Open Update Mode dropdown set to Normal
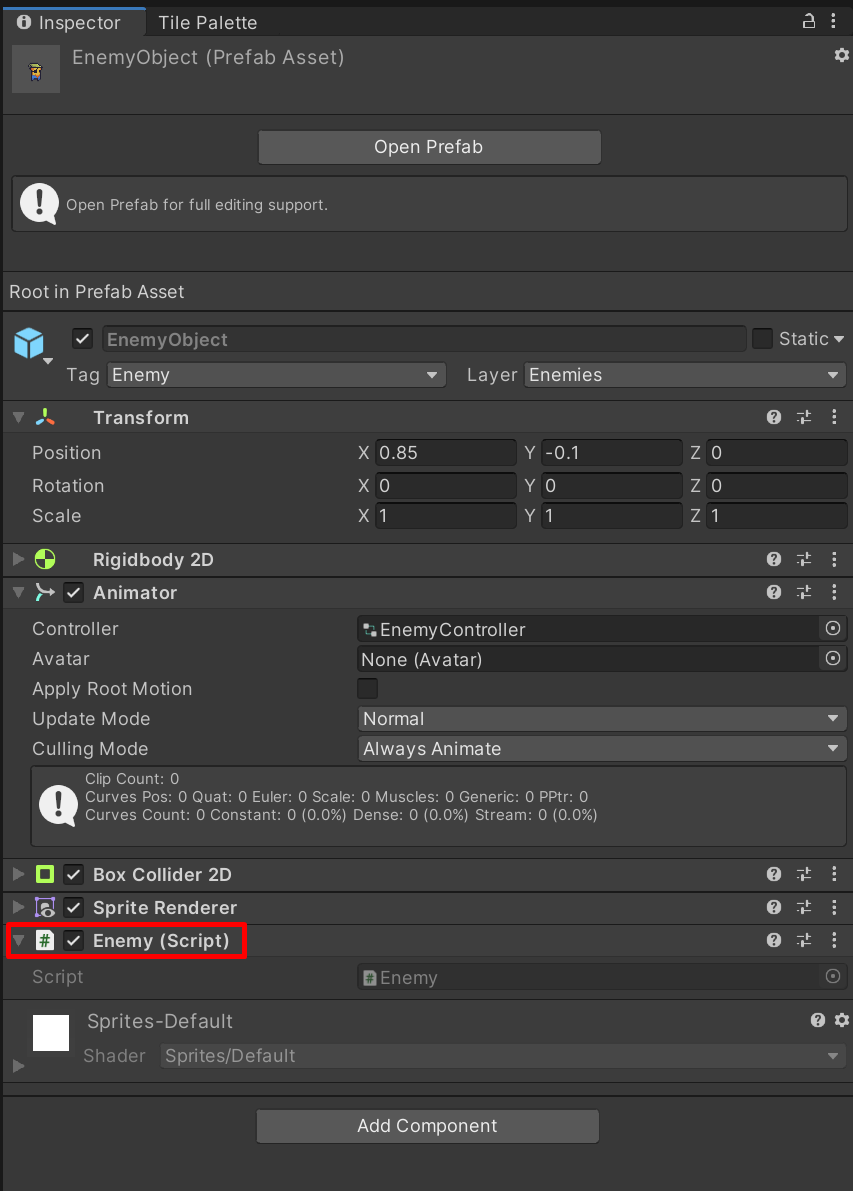 pyautogui.click(x=602, y=719)
